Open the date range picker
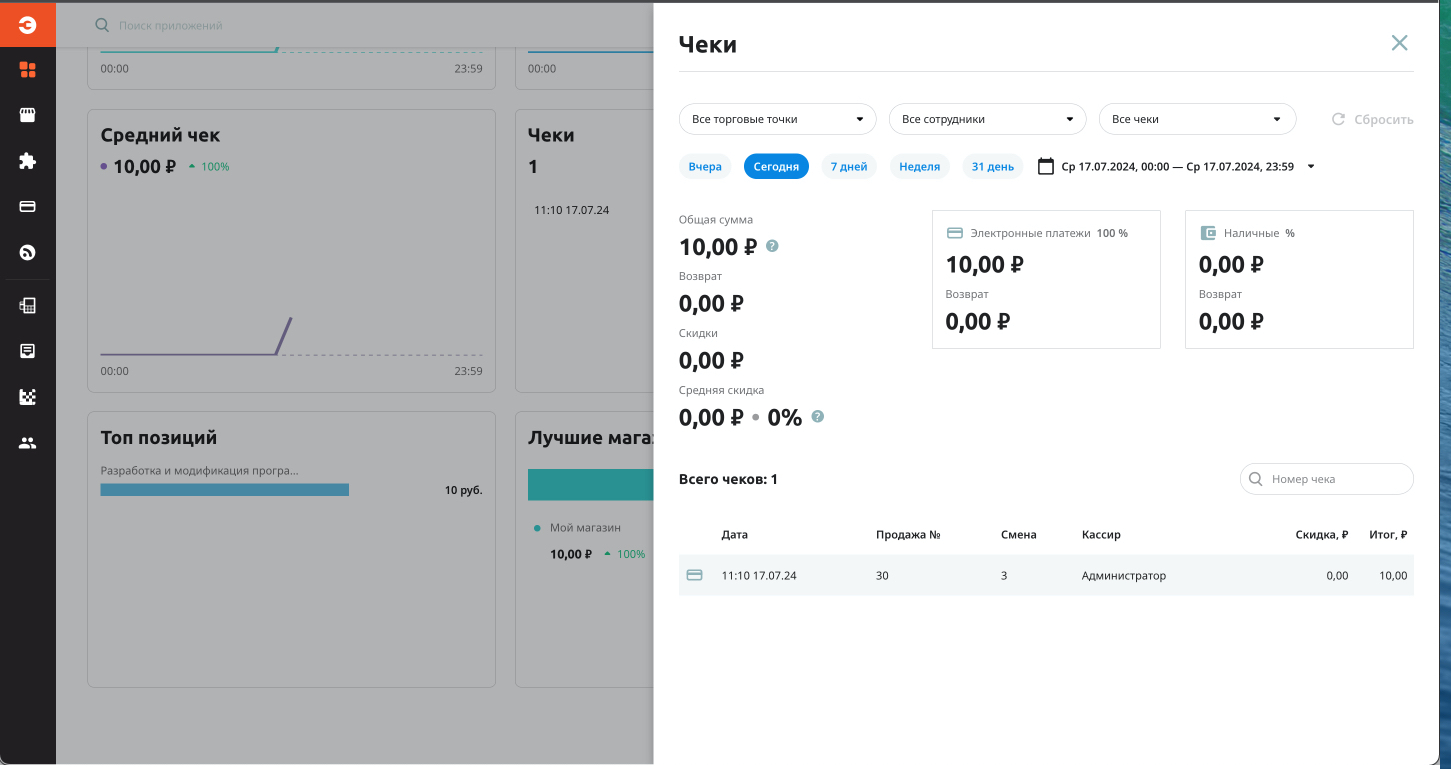1451x769 pixels. click(1176, 167)
